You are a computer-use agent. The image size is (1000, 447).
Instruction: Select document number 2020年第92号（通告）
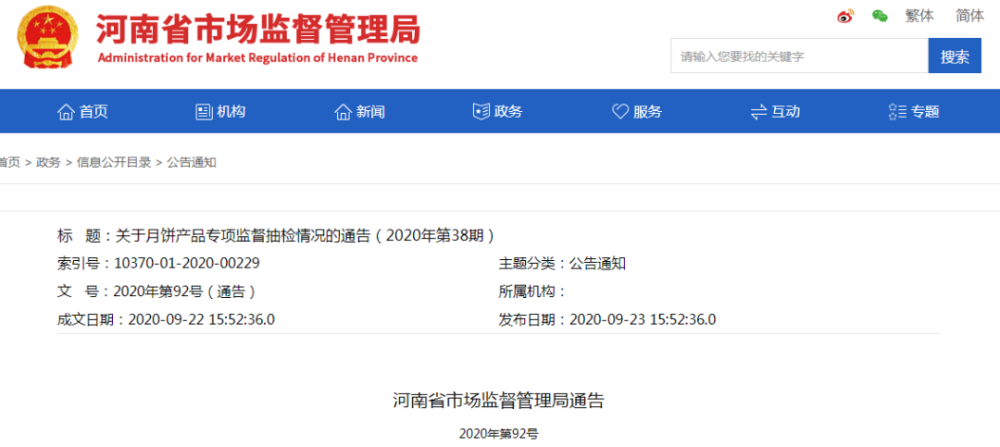click(x=185, y=291)
